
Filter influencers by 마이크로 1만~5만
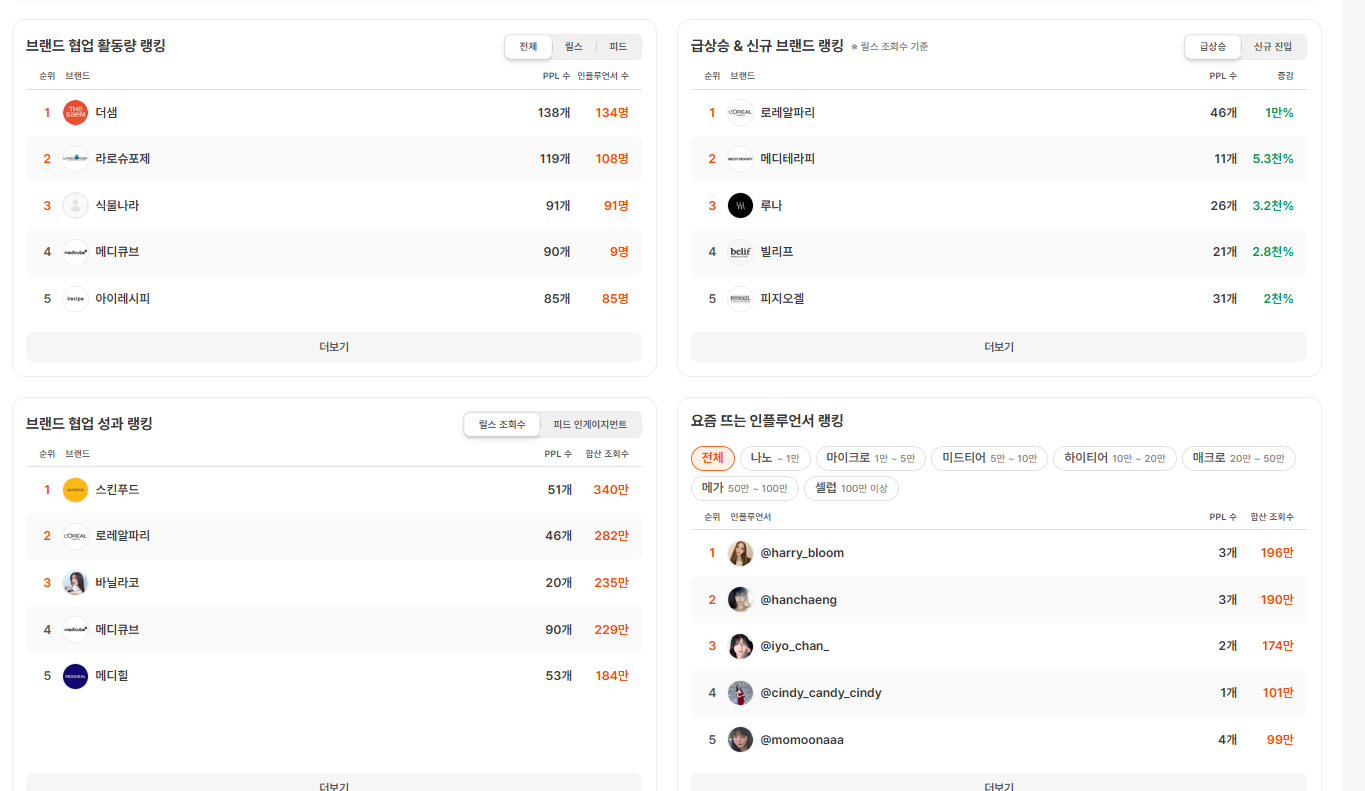point(870,458)
